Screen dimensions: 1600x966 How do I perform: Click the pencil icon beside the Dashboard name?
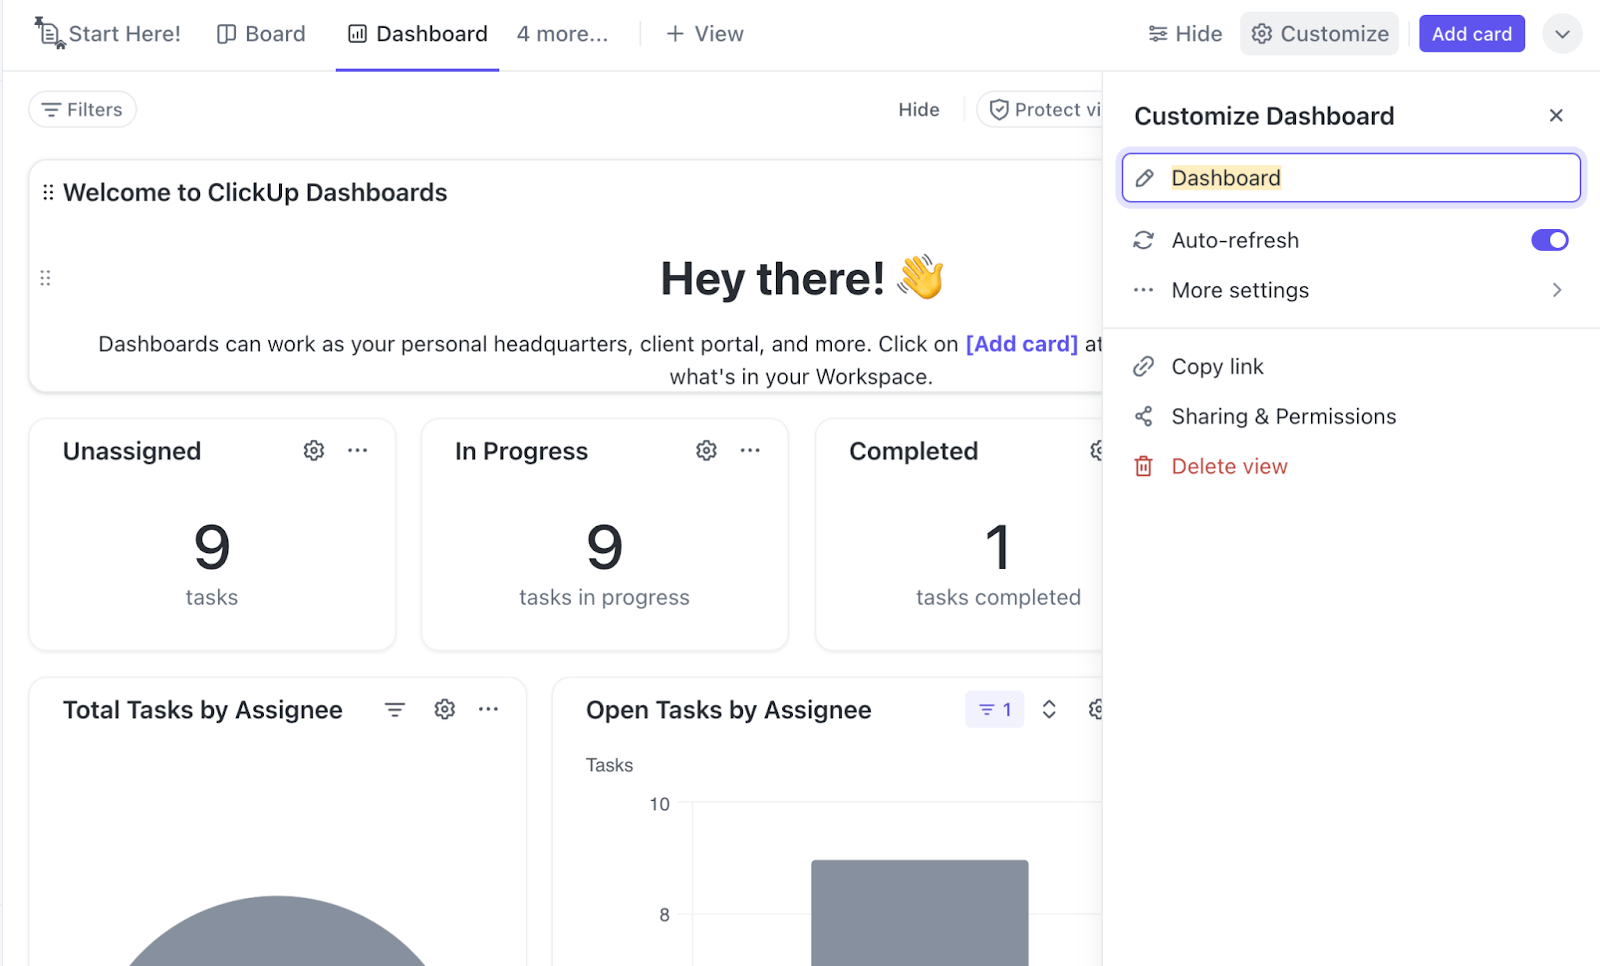click(x=1146, y=177)
